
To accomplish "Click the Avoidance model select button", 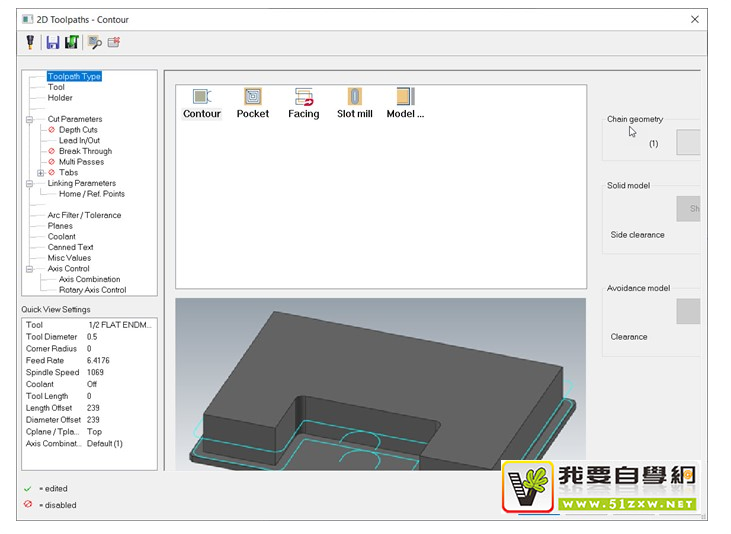I will pyautogui.click(x=688, y=311).
